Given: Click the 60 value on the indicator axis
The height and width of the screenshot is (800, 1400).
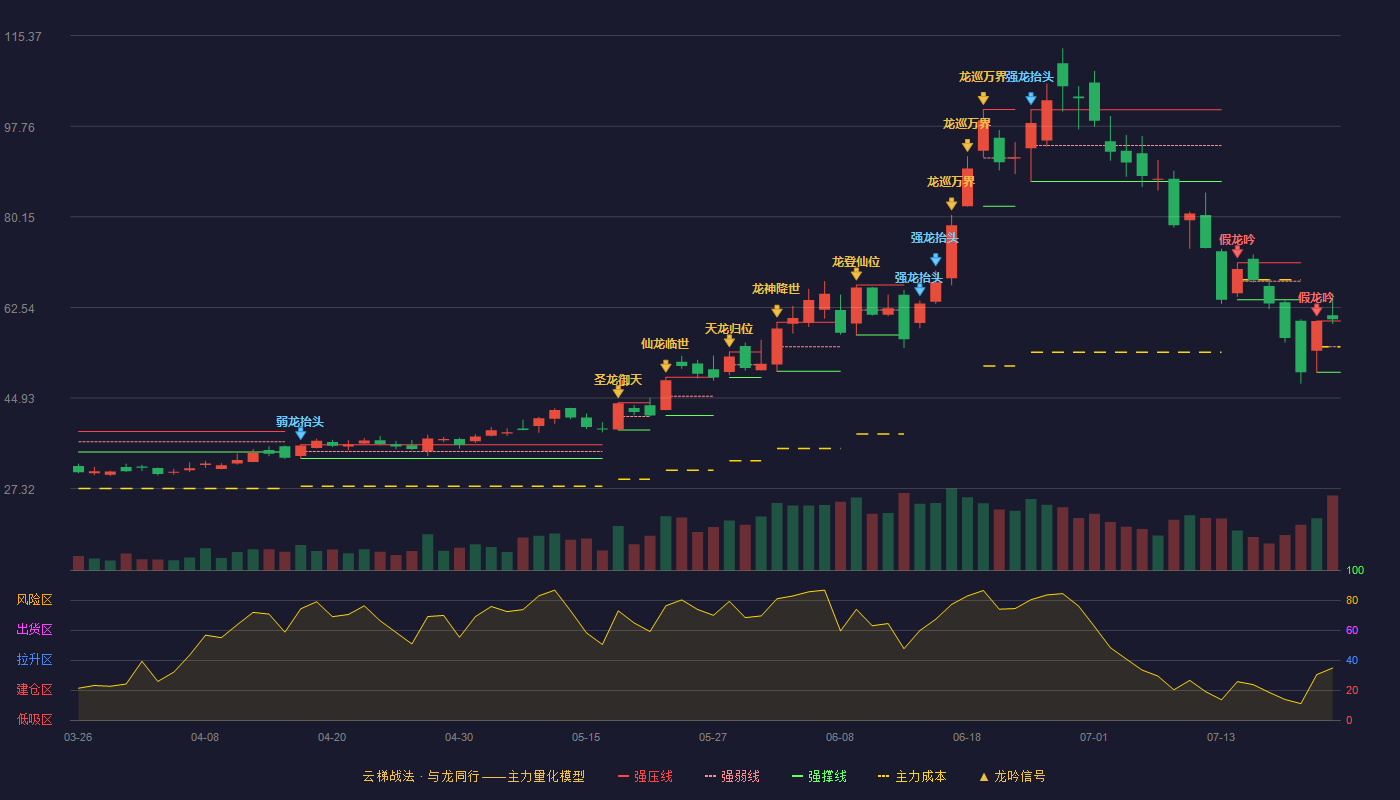Looking at the screenshot, I should point(1352,630).
